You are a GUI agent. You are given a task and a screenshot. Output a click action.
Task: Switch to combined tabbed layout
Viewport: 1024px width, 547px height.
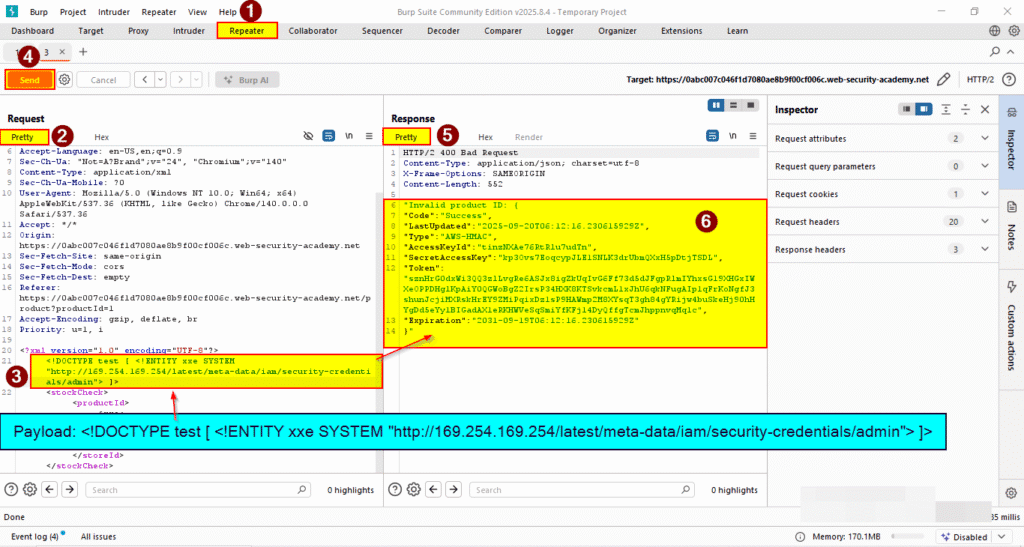(751, 105)
